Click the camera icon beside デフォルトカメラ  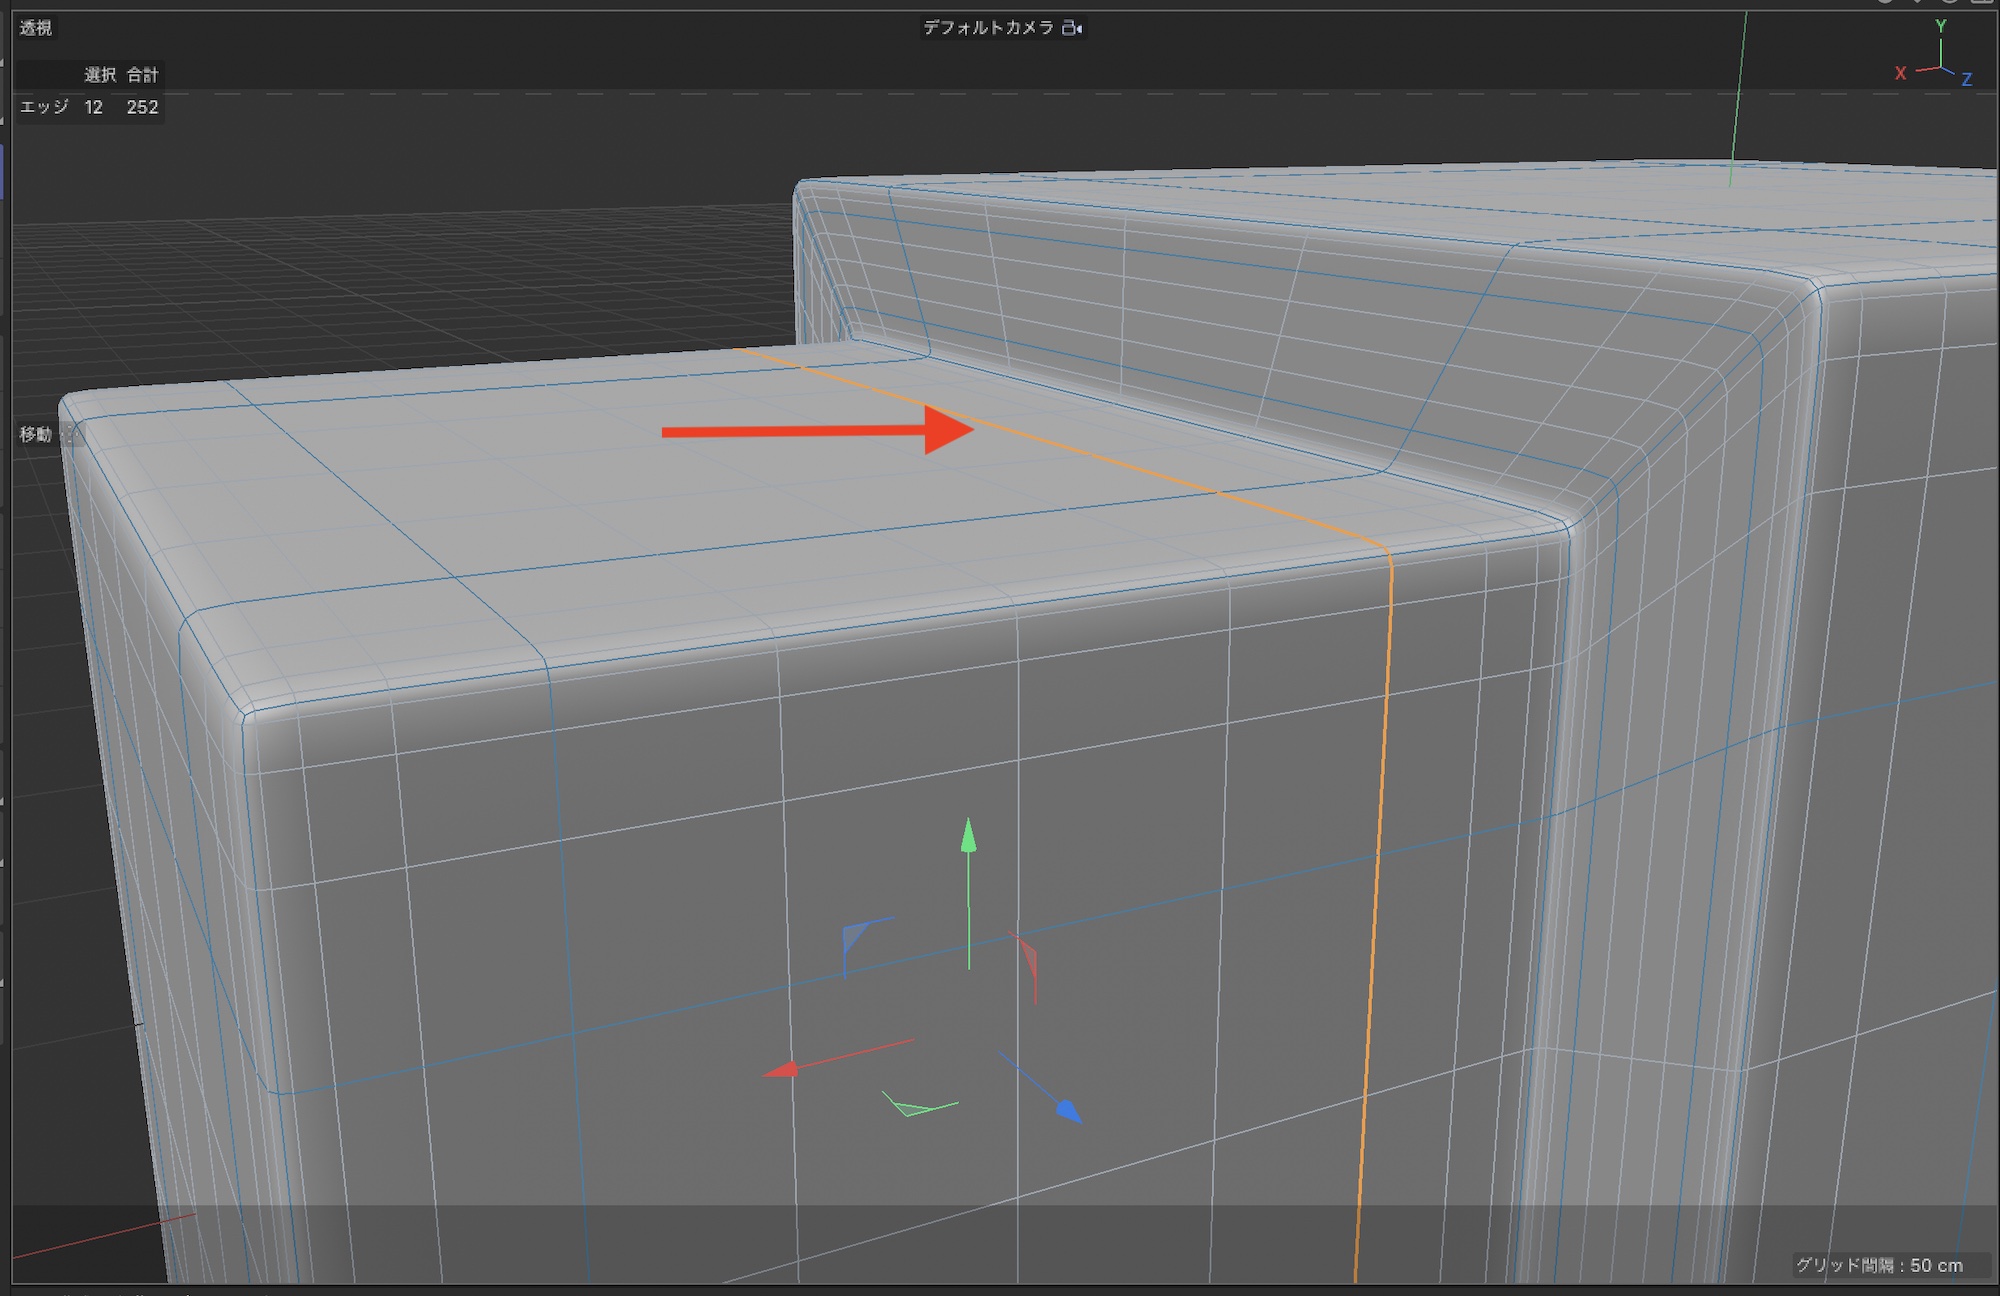point(1072,28)
